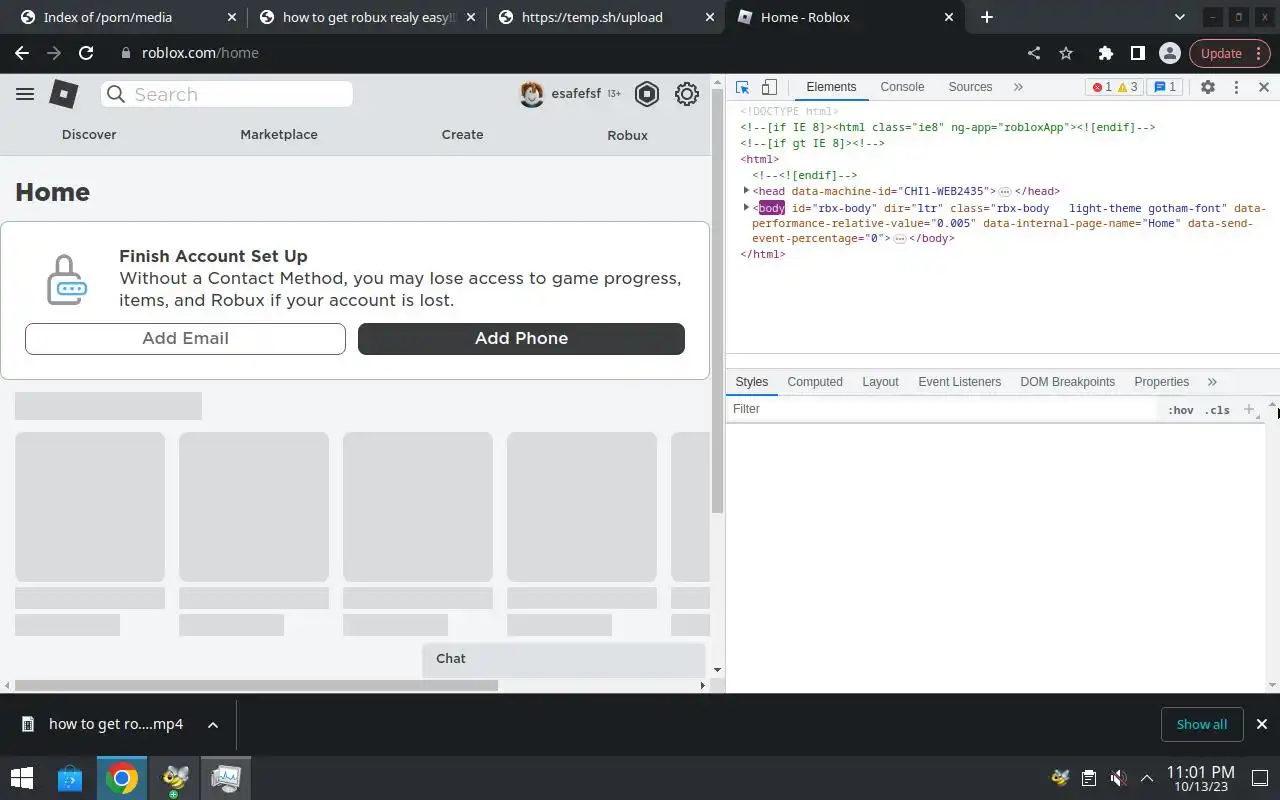
Task: Open the Styles pane tab
Action: 751,382
